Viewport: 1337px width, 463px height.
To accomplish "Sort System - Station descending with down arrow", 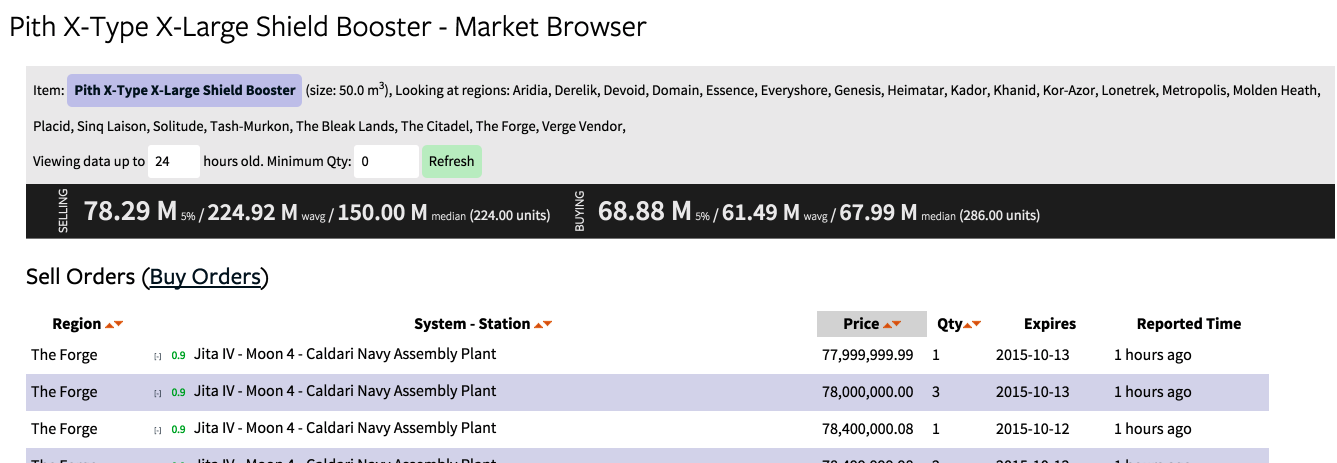I will (x=548, y=325).
